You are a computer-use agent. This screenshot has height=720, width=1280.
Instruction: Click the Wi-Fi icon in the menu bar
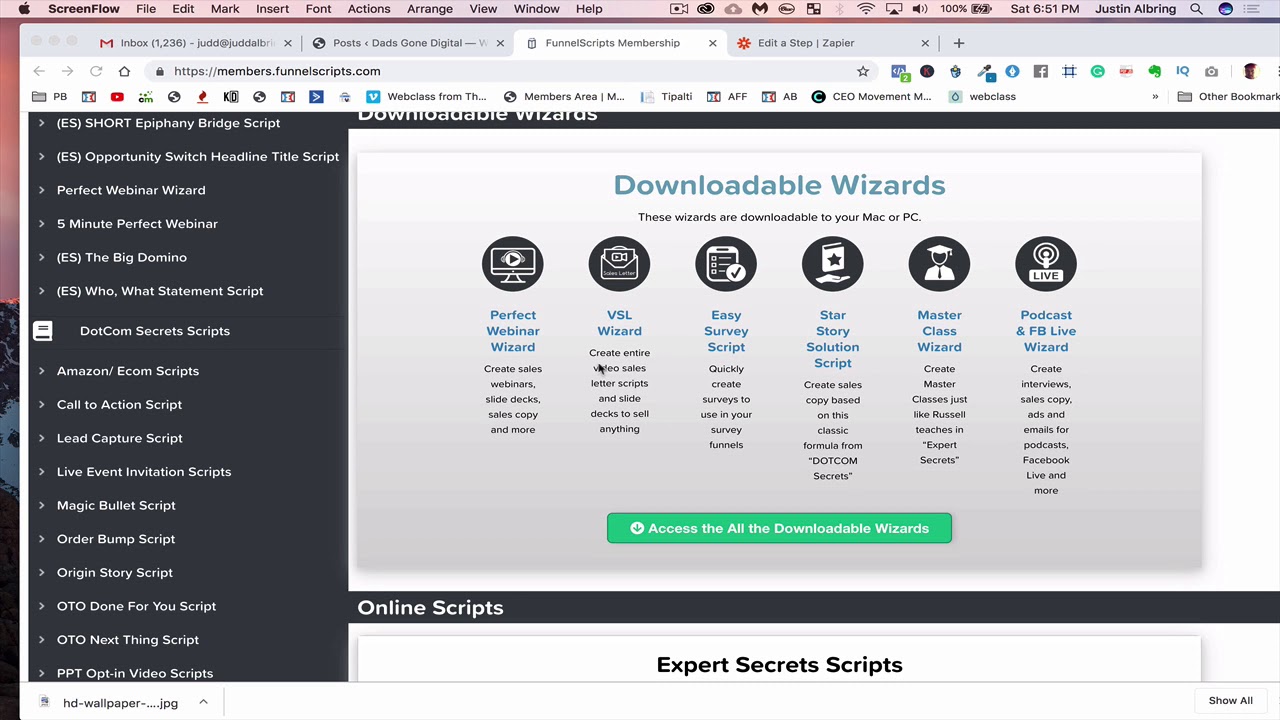(x=866, y=9)
